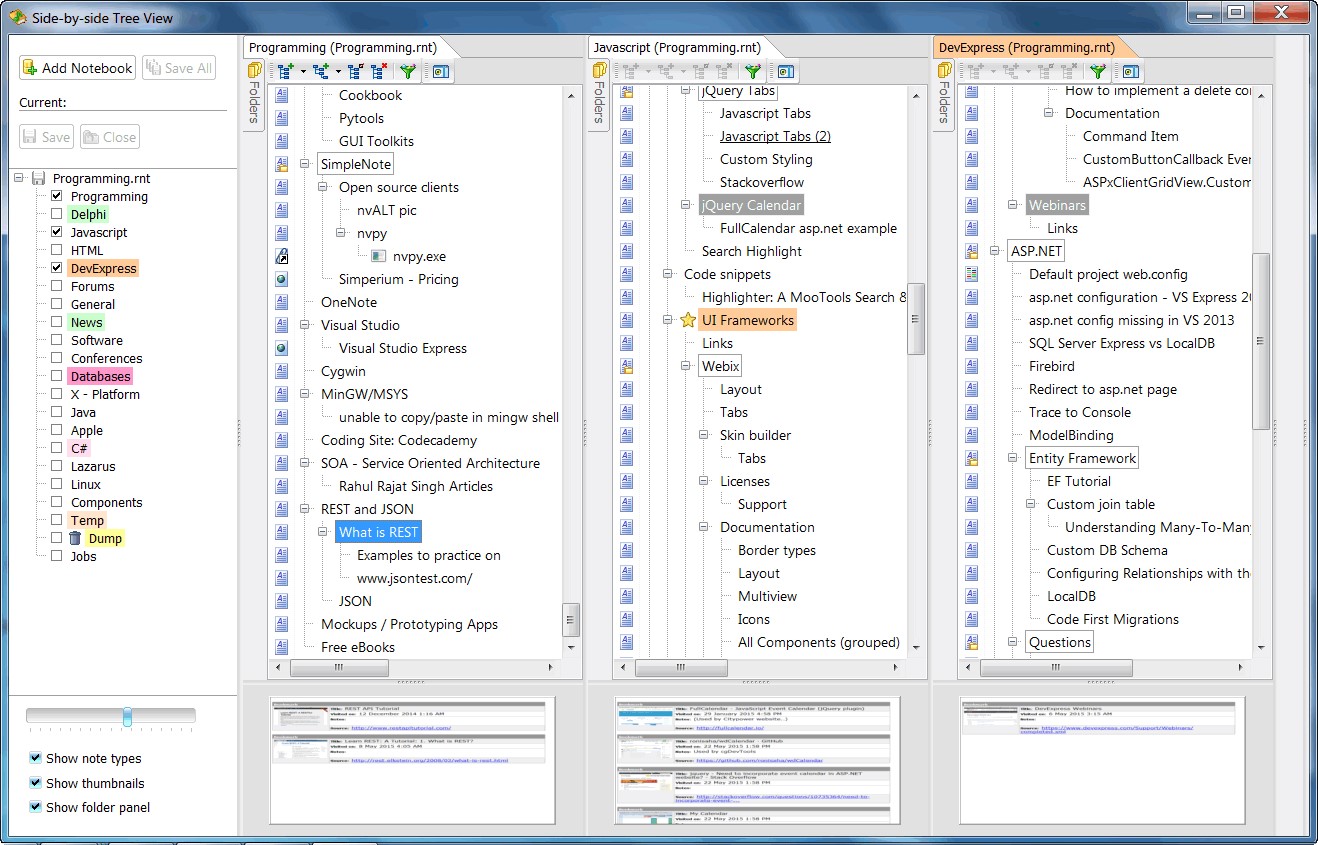Screen dimensions: 1318x845
Task: Click the star icon beside UI Frameworks
Action: [688, 320]
